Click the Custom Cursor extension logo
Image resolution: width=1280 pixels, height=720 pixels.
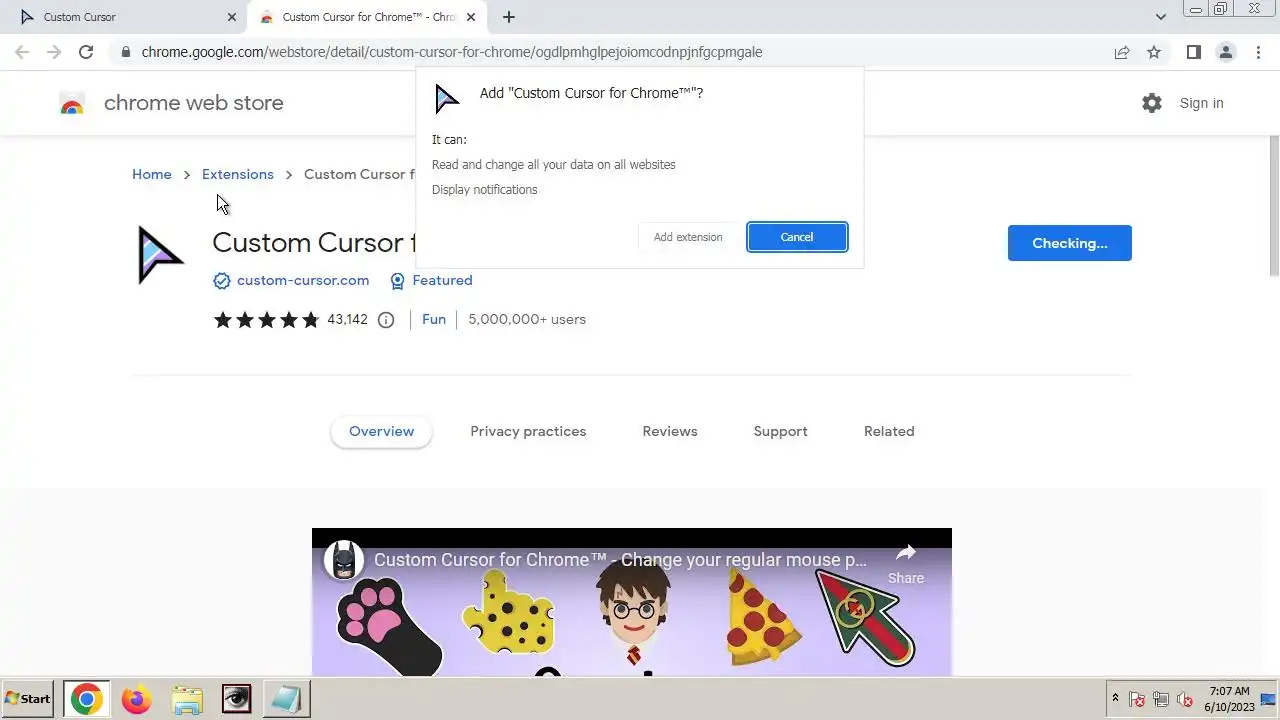tap(160, 256)
